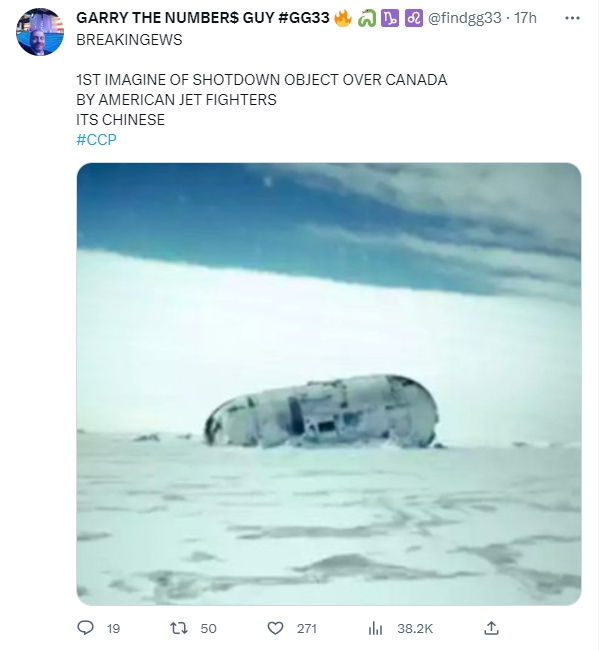Click the purple Leo zodiac emoji
This screenshot has height=650, width=601.
click(414, 18)
